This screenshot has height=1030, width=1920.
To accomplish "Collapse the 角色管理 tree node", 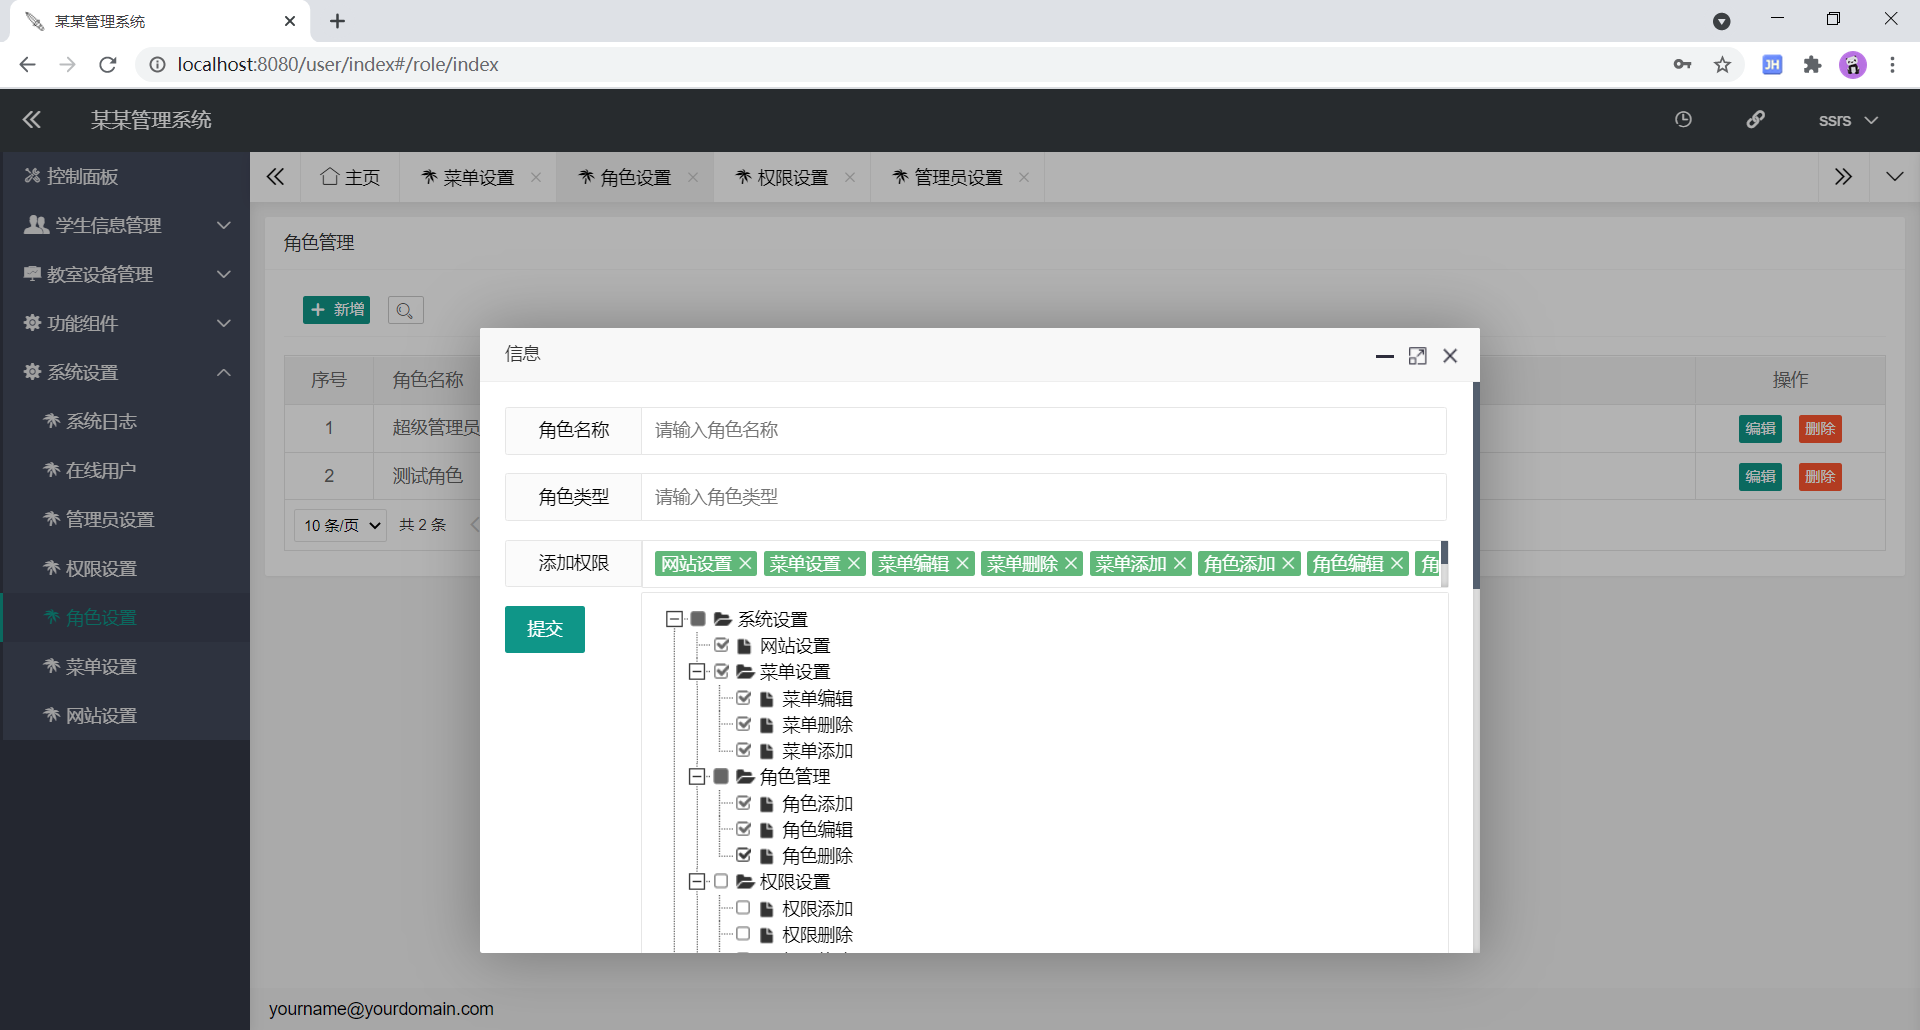I will click(697, 776).
